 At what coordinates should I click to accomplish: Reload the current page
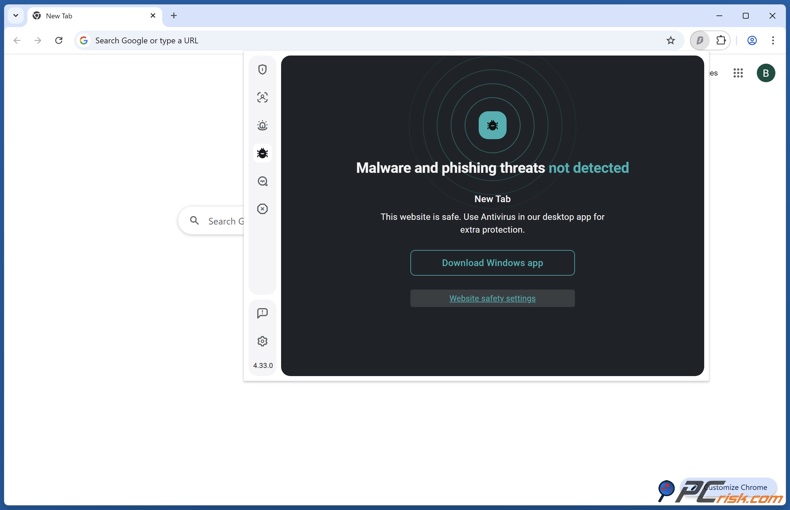58,40
